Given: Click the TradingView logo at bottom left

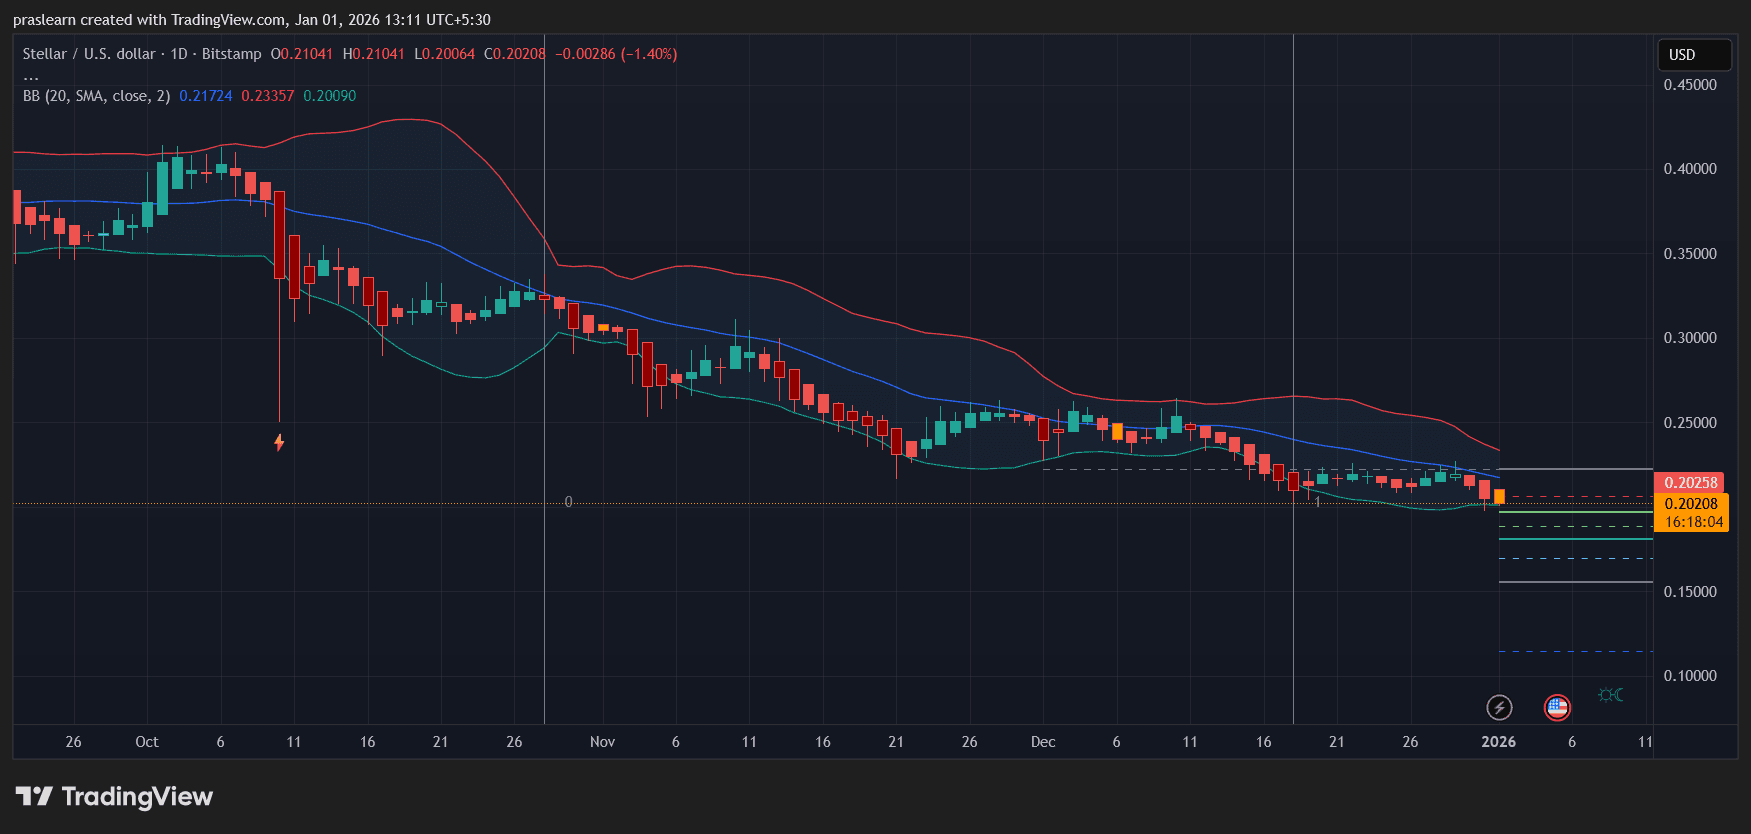Looking at the screenshot, I should click(x=114, y=797).
